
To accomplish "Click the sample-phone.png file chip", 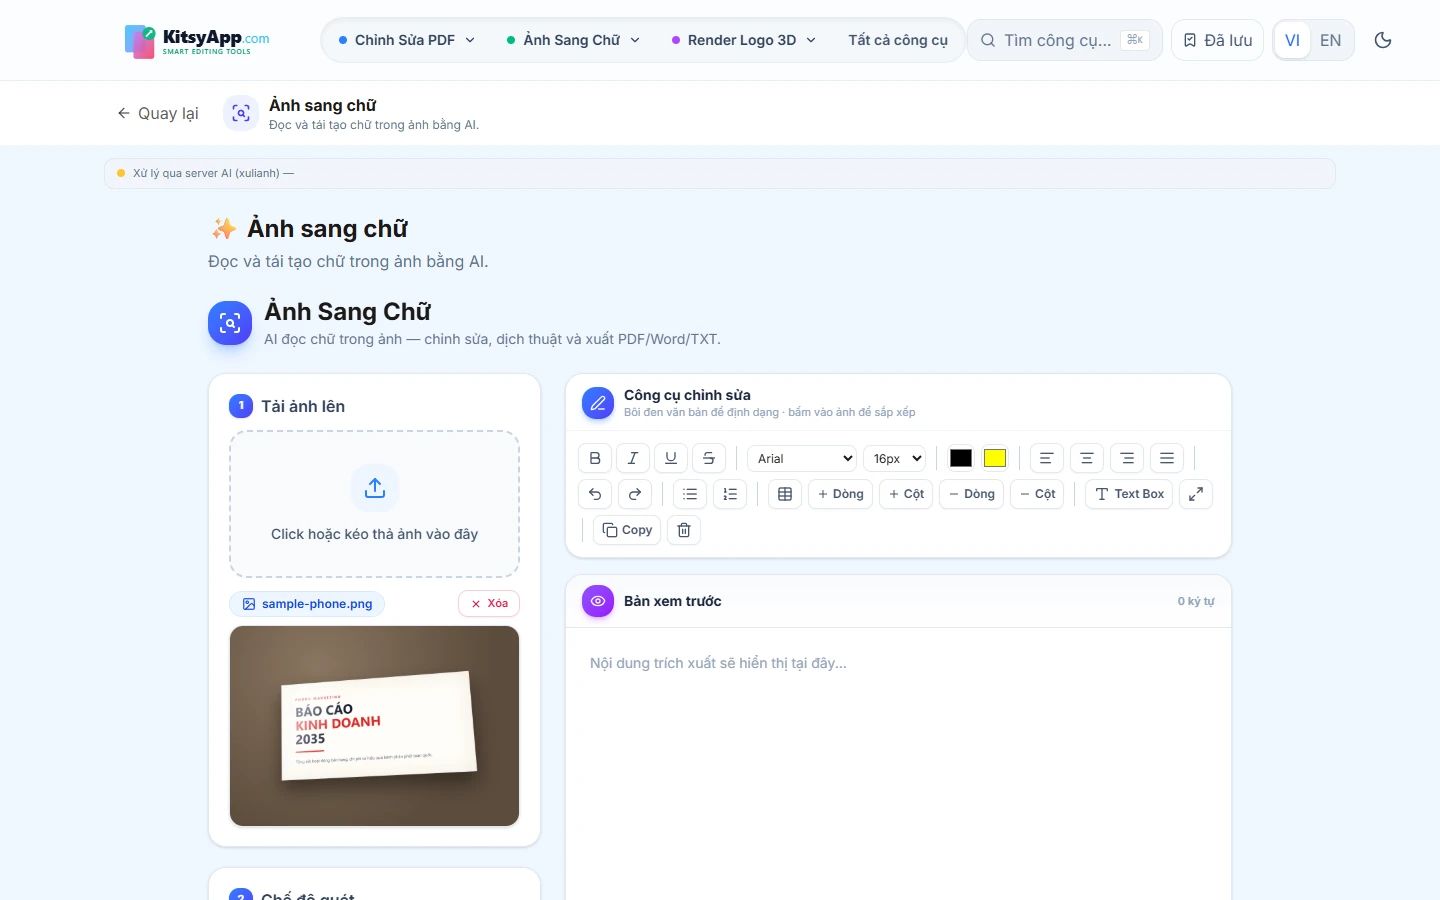I will point(307,604).
